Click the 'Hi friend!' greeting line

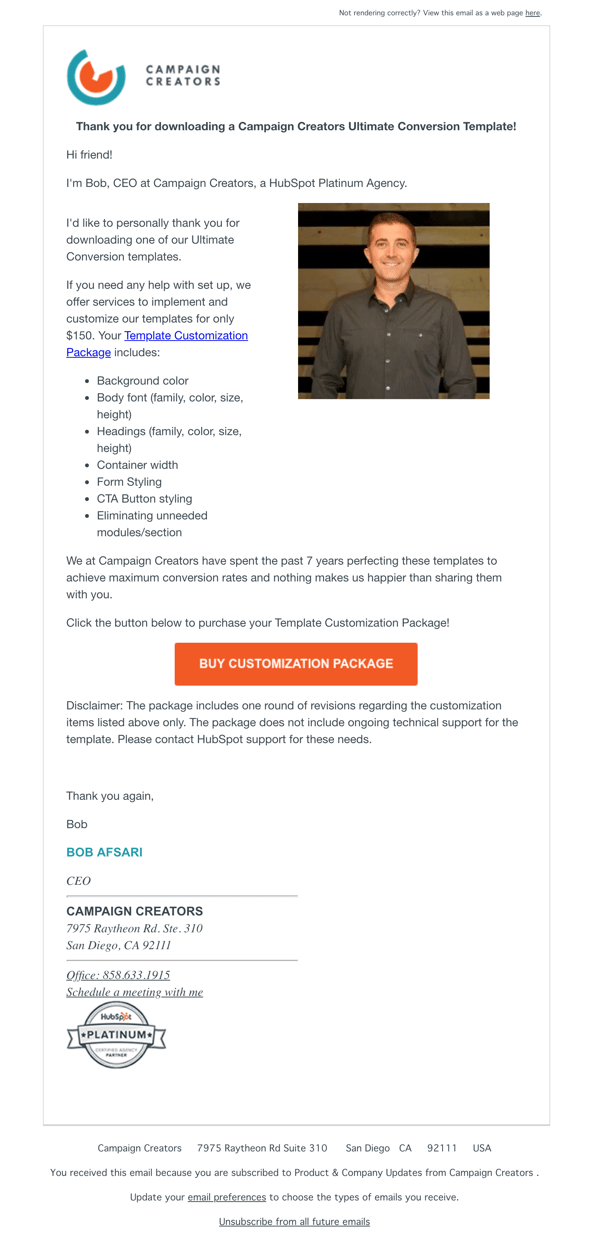89,155
